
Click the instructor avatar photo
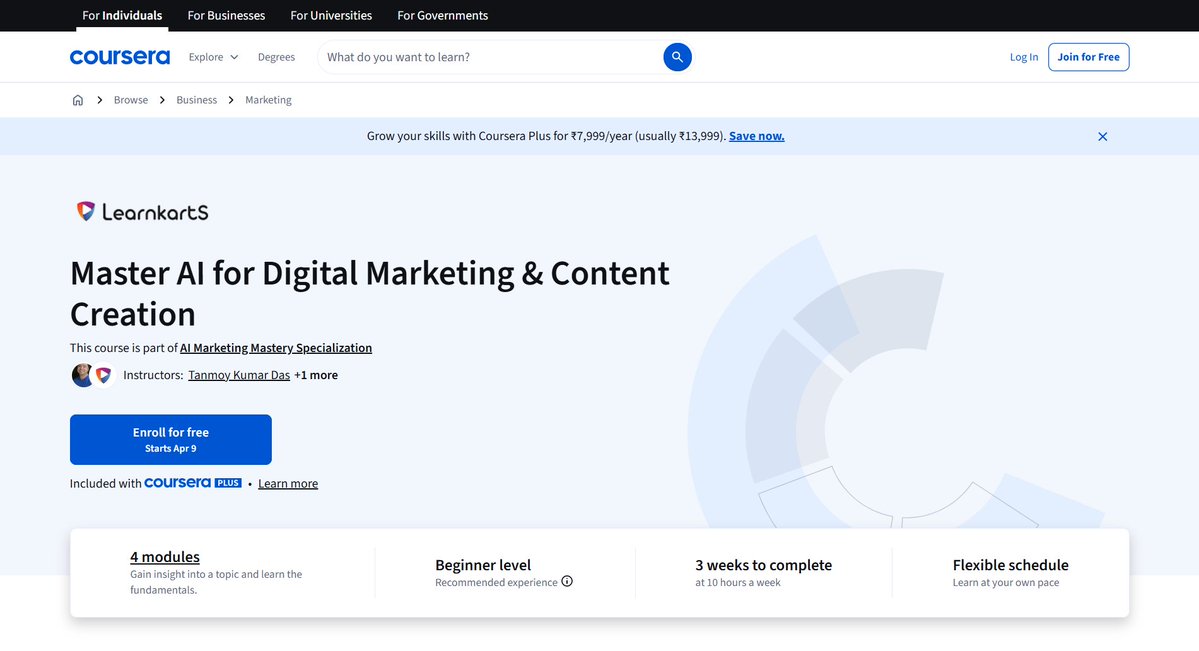point(83,375)
